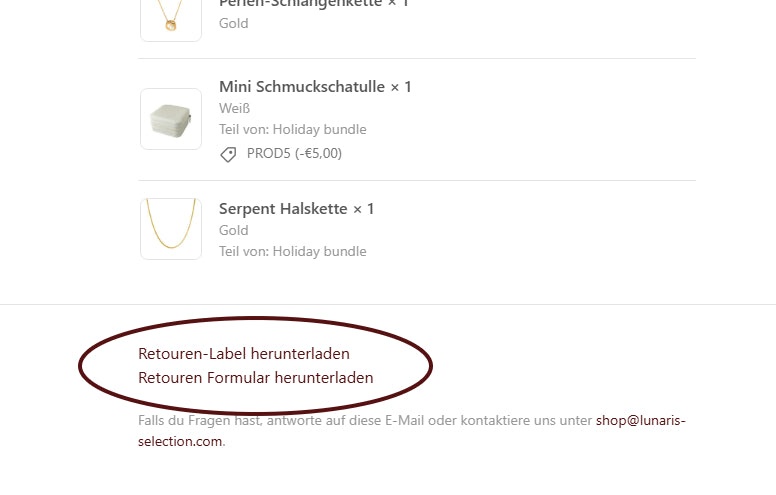This screenshot has width=776, height=495.
Task: Open the Serpent Halskette product thumbnail
Action: [x=171, y=228]
